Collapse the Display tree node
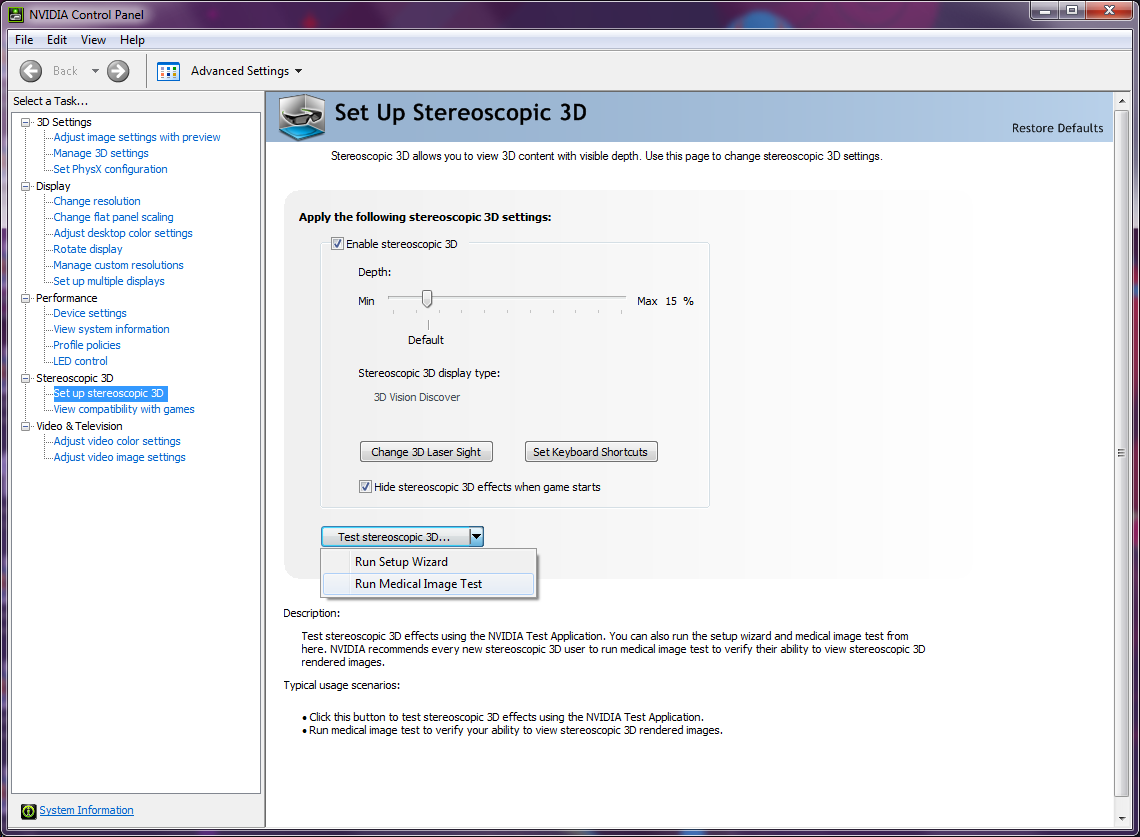 (x=25, y=186)
